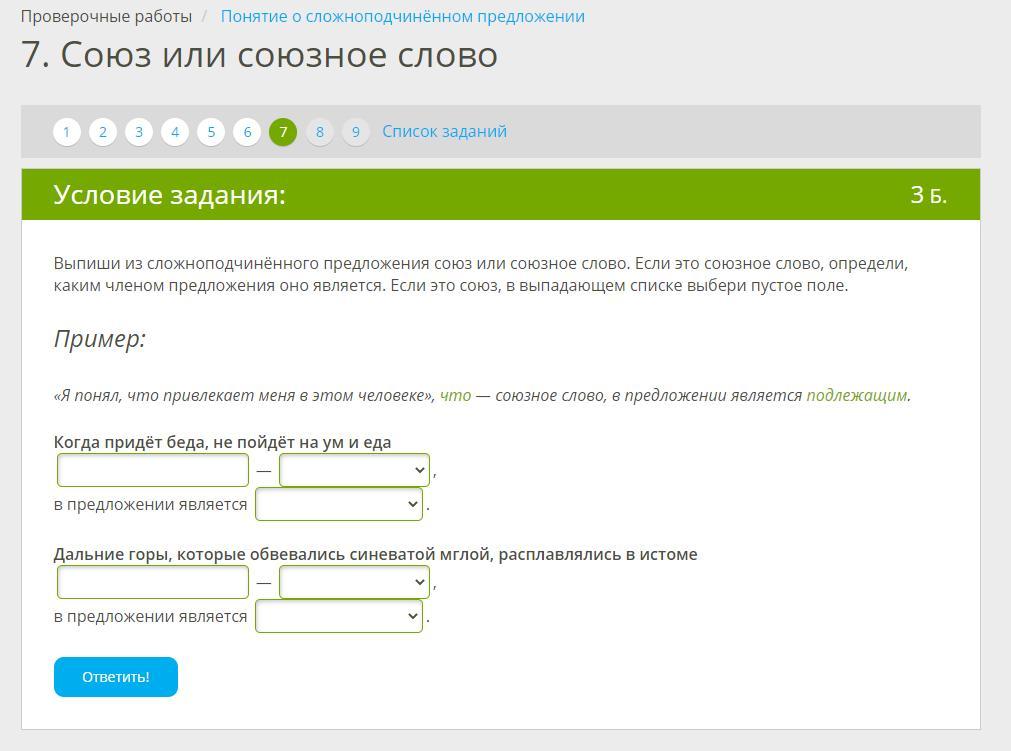Go to task number 6

(247, 132)
